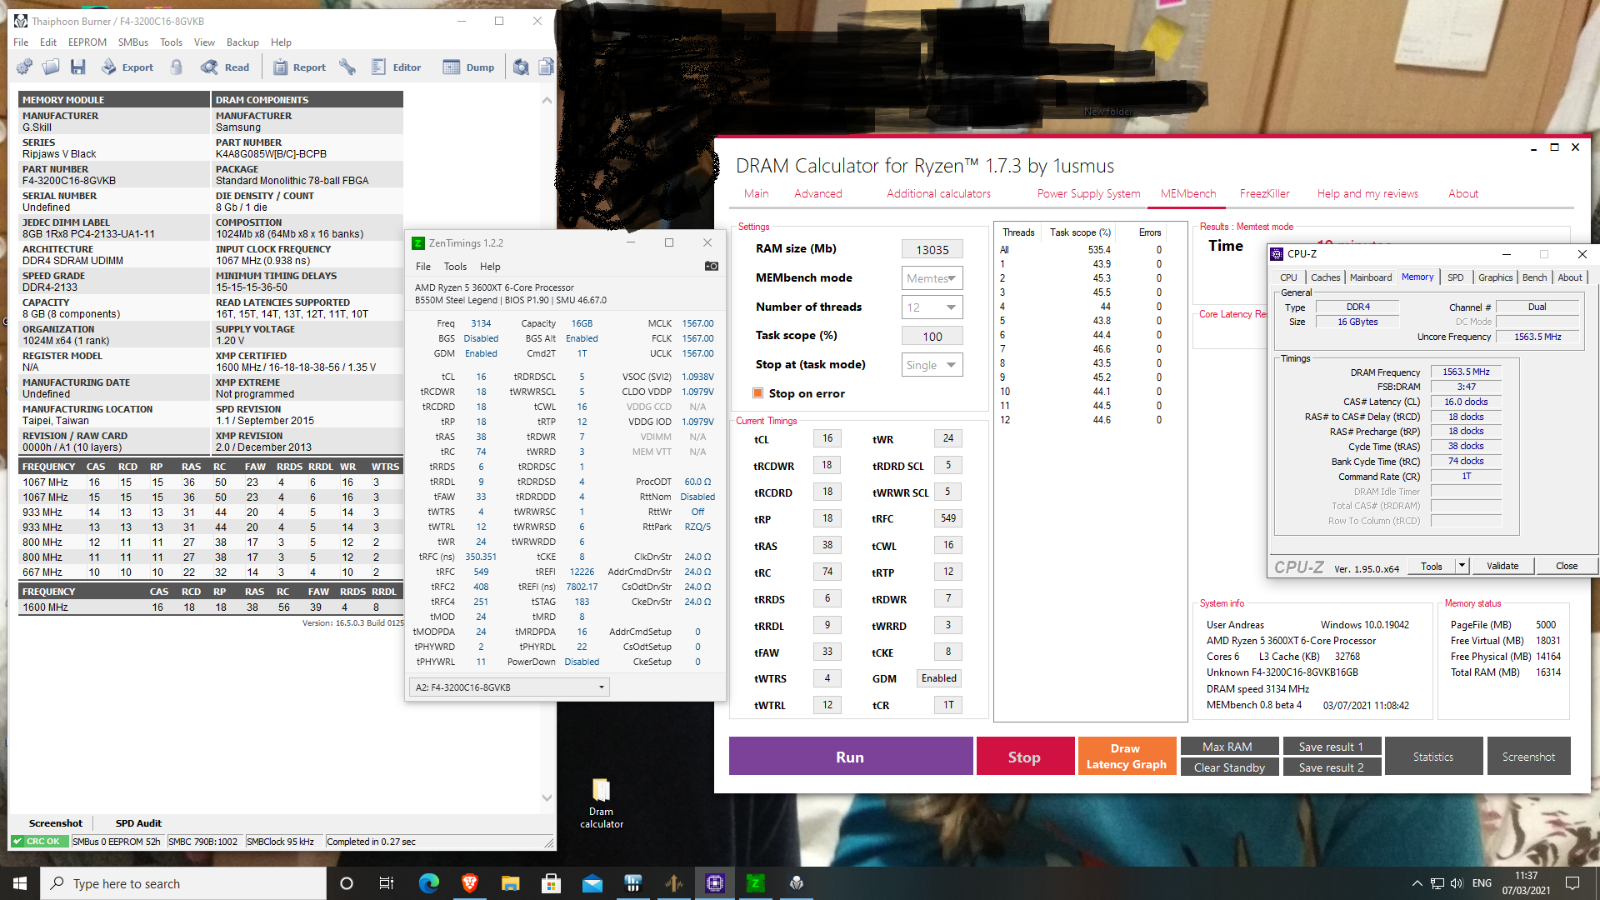Switch to Mainboard tab in CPU-Z
The image size is (1600, 900).
pyautogui.click(x=1370, y=277)
